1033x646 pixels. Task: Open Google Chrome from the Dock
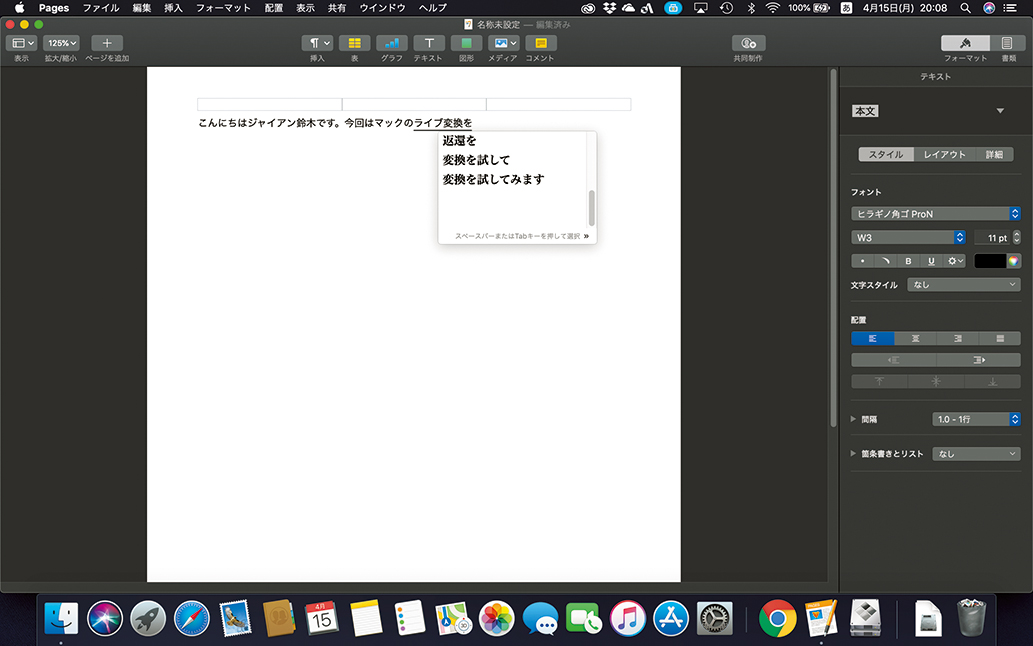point(777,618)
